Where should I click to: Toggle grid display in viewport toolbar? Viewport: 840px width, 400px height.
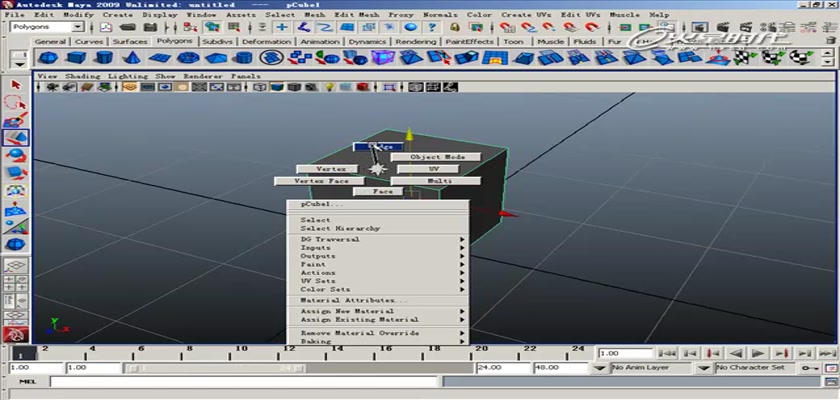click(130, 87)
